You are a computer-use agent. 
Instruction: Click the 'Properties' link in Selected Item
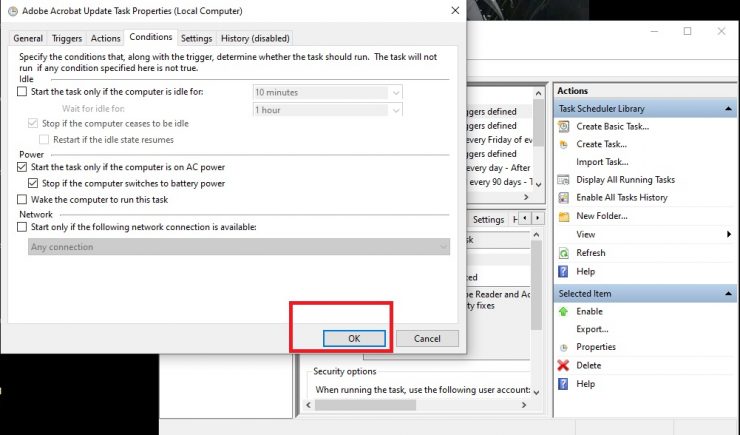[x=596, y=347]
